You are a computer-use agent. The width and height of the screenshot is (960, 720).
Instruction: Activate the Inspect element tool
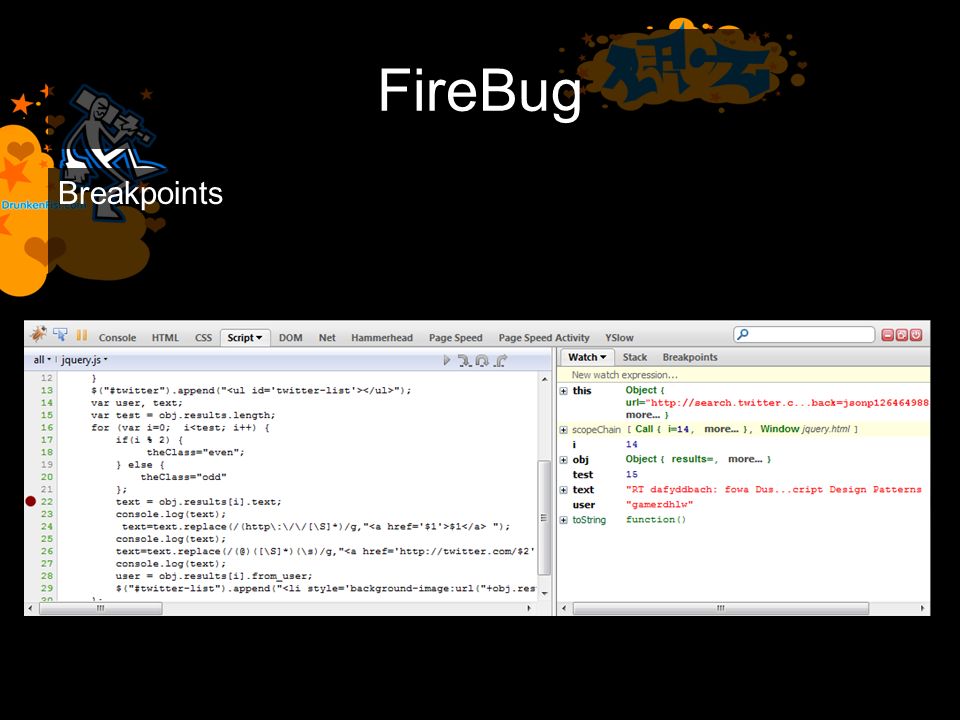click(60, 334)
